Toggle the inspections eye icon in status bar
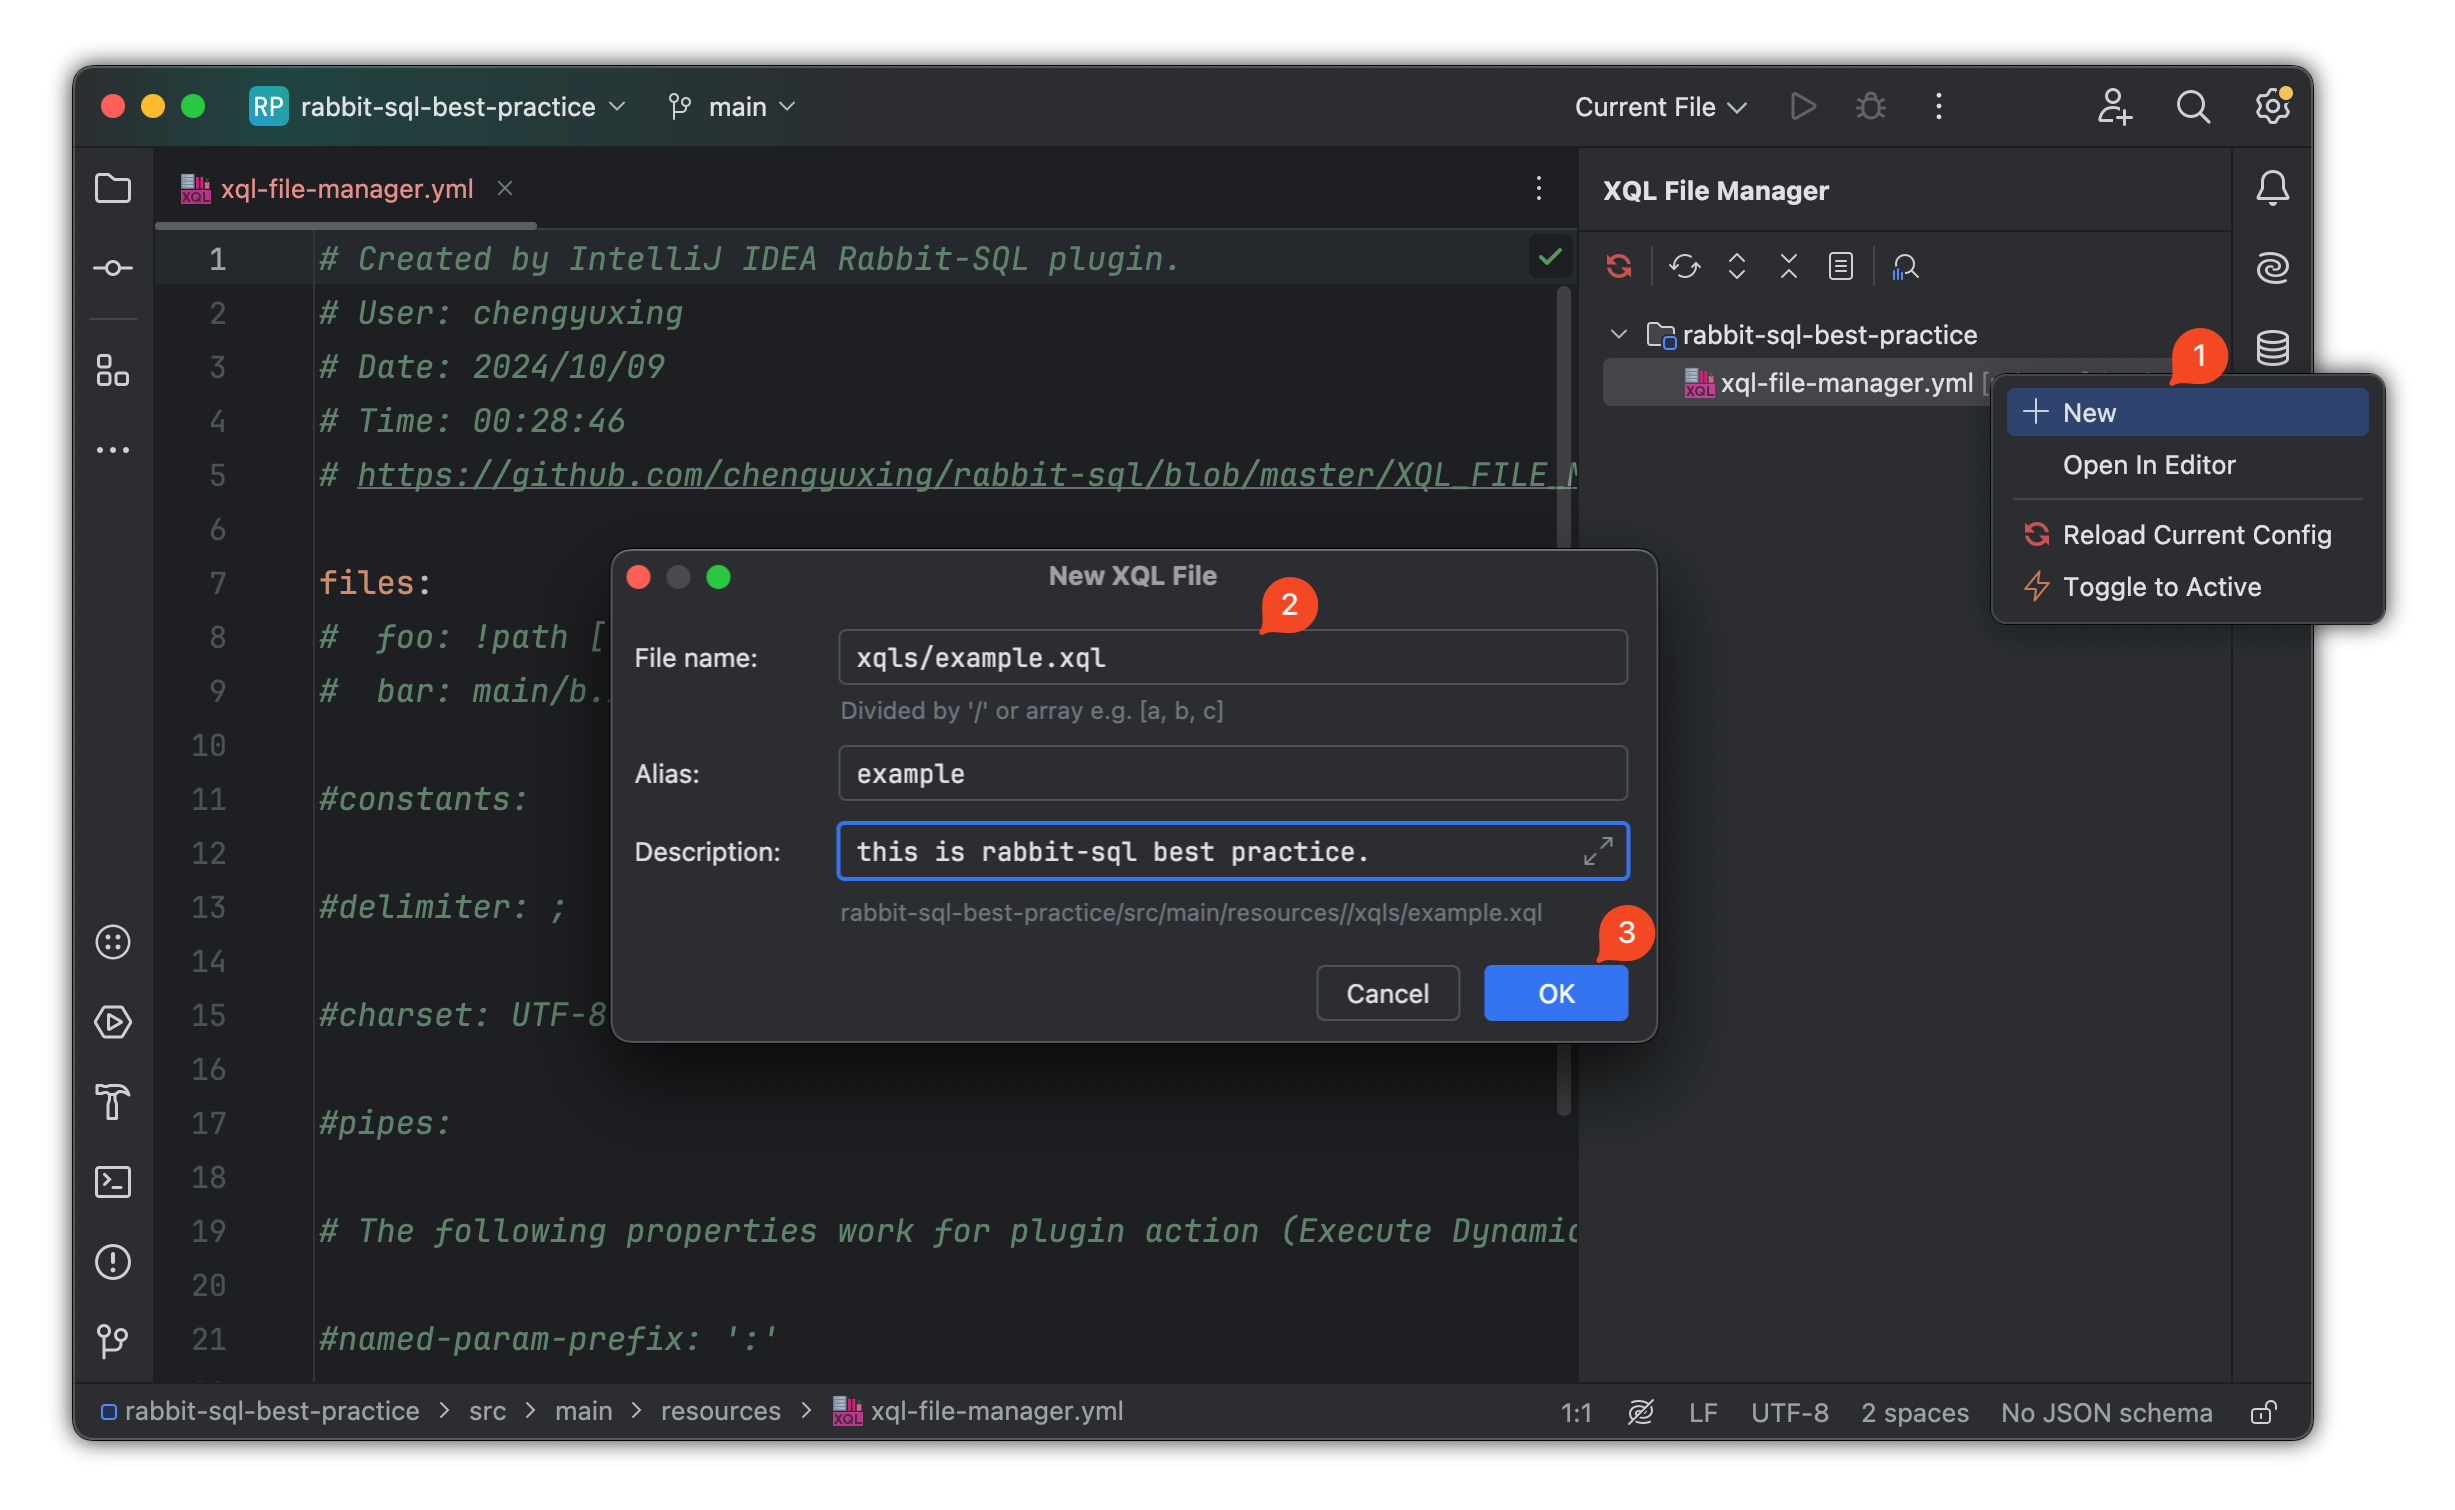 (1641, 1412)
